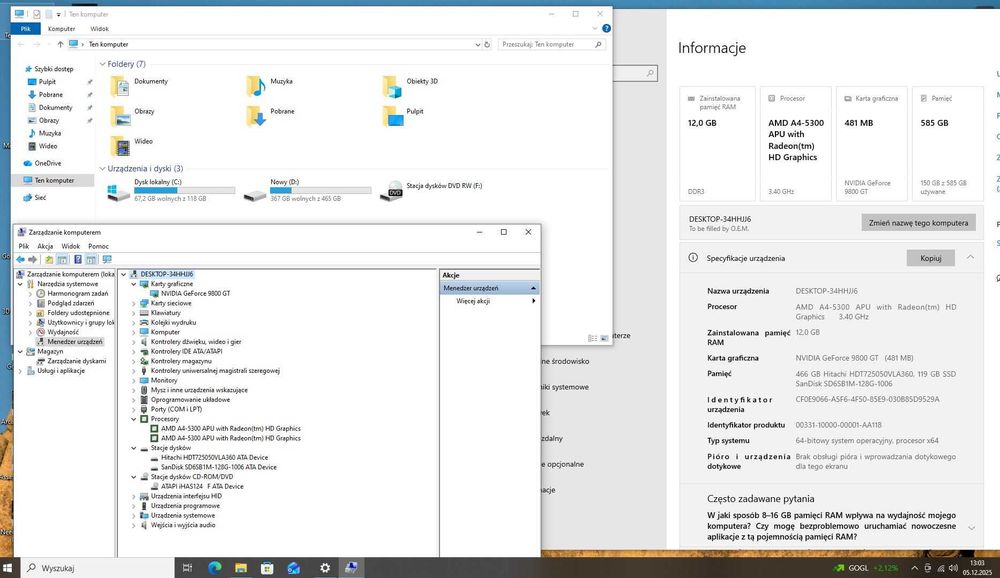Click Wyszukaj taskbar search box

pos(98,567)
